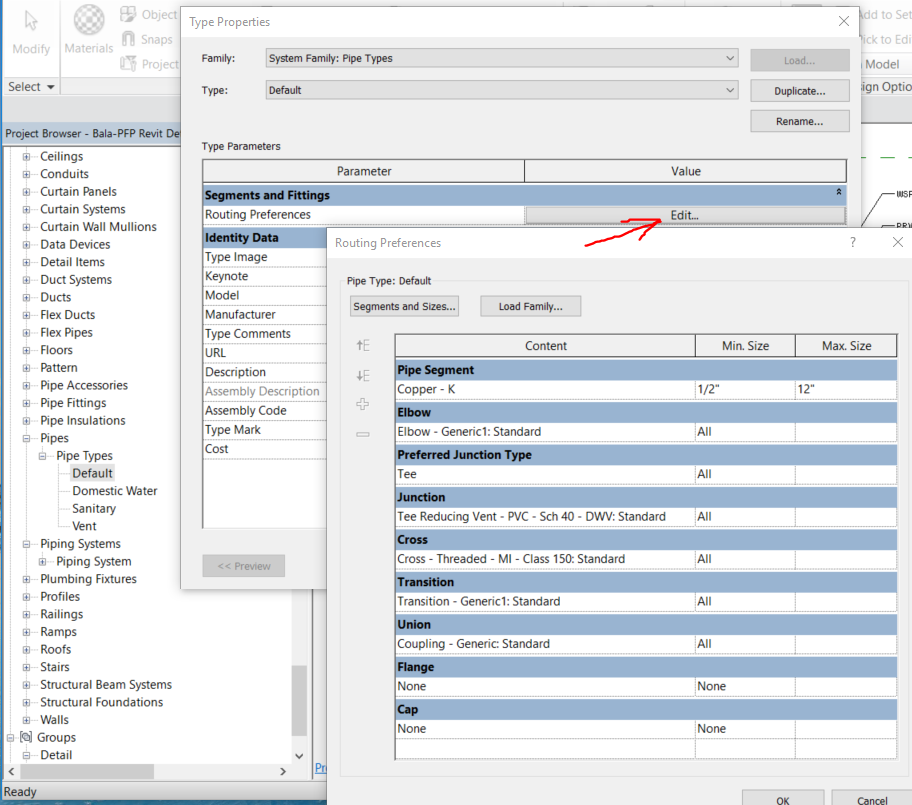Select Pipe Fittings in Project Browser
Viewport: 912px width, 805px height.
[73, 403]
